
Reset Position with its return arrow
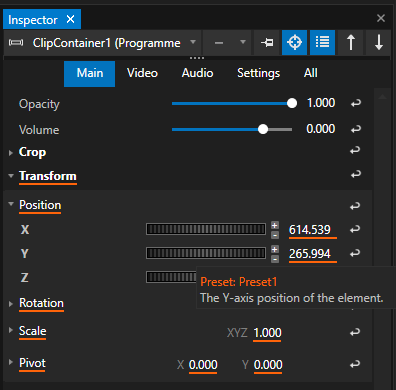pos(355,206)
